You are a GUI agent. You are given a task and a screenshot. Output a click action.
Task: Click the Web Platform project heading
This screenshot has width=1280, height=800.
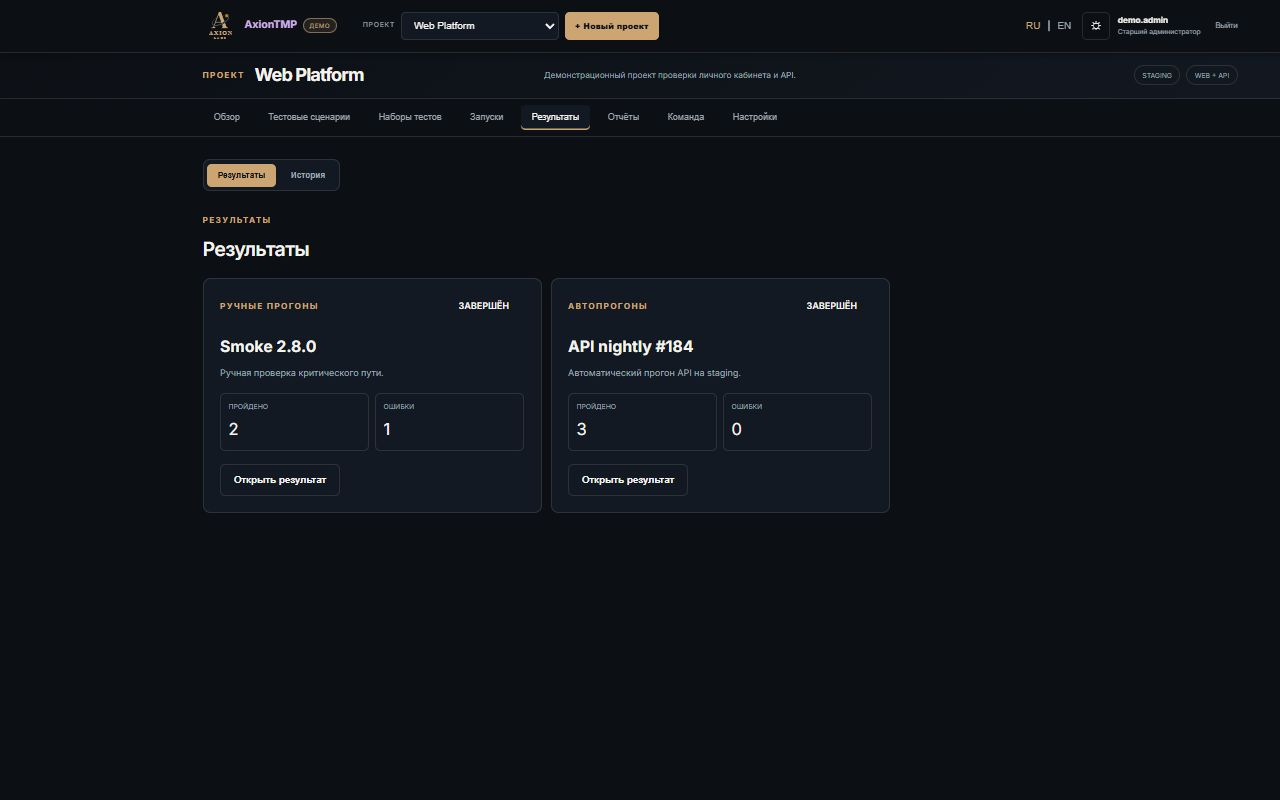tap(309, 75)
